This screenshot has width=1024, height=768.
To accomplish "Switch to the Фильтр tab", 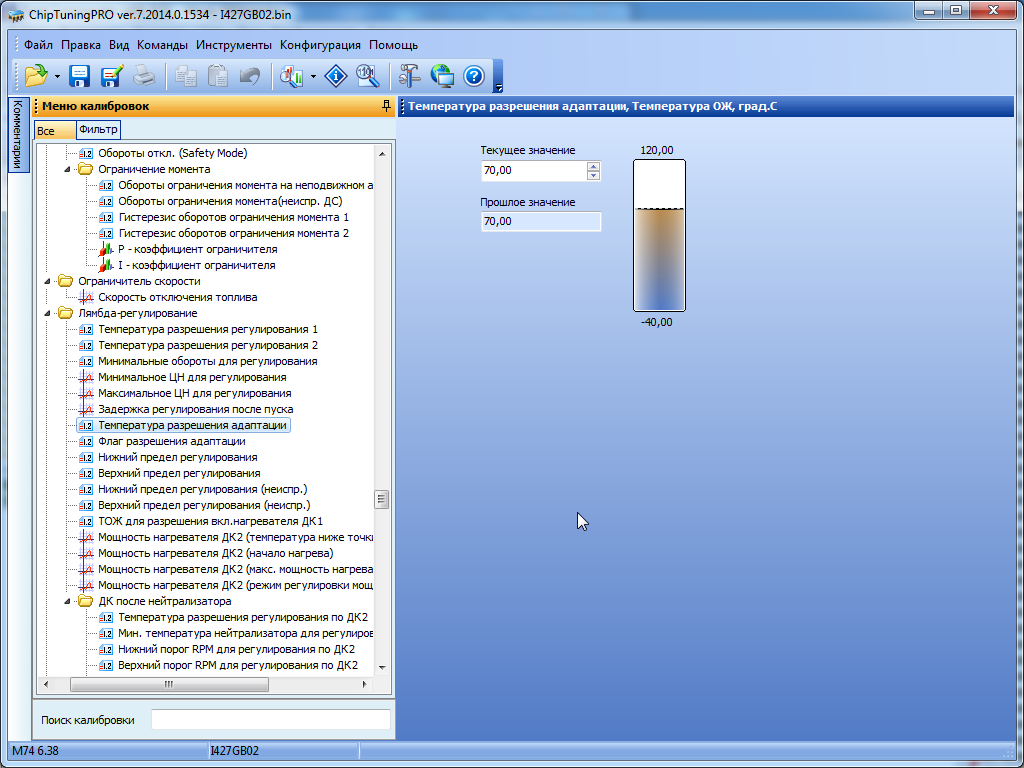I will (98, 130).
